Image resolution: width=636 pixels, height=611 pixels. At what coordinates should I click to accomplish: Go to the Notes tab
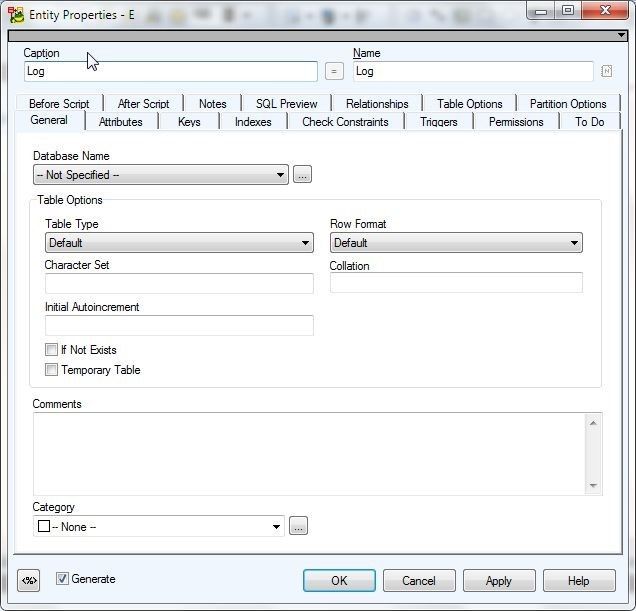point(213,103)
